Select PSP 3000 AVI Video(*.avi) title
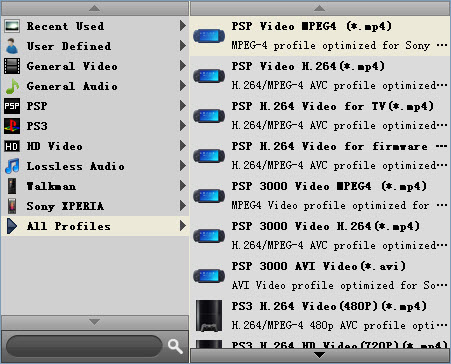The height and width of the screenshot is (364, 451). coord(319,266)
